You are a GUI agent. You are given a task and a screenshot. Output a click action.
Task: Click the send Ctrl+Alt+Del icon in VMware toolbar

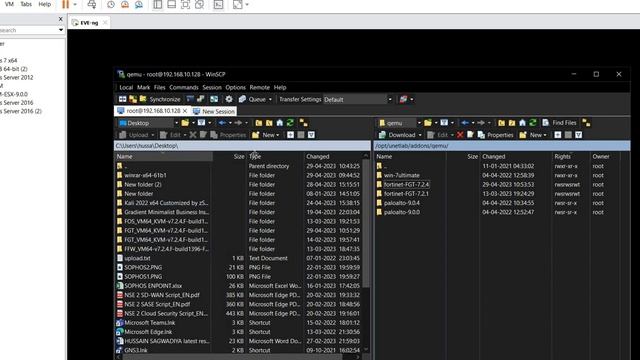pyautogui.click(x=92, y=4)
